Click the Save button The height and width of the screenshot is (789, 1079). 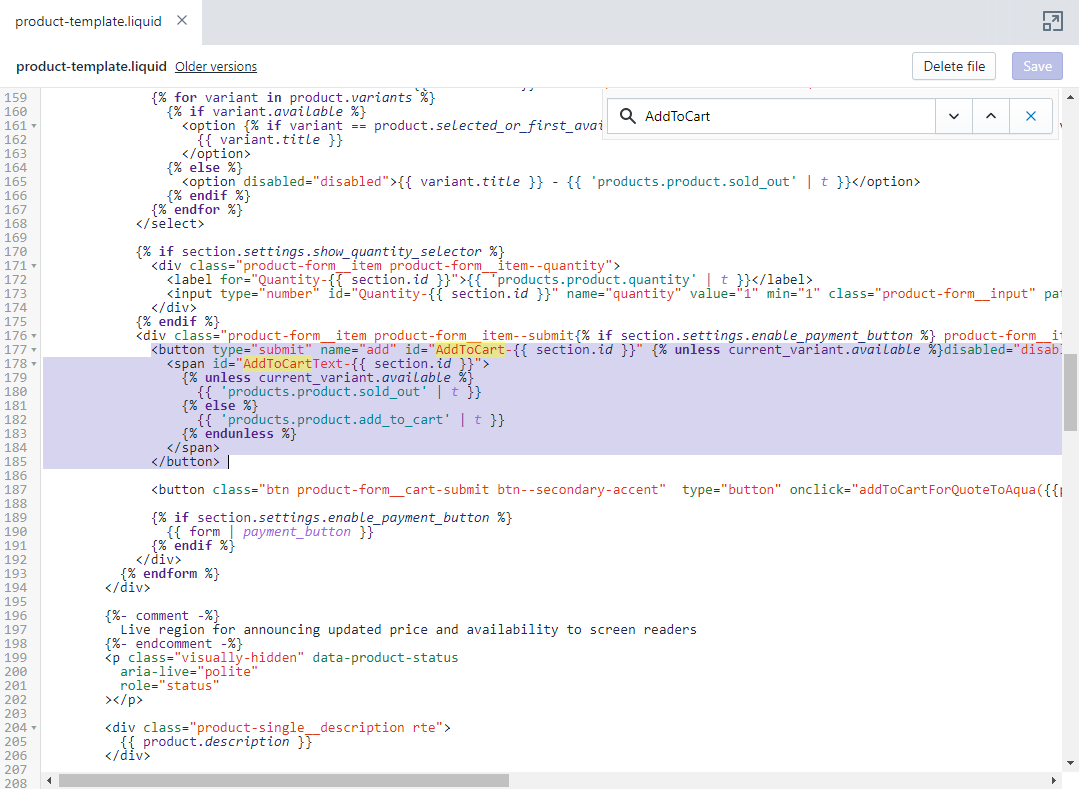(x=1037, y=67)
